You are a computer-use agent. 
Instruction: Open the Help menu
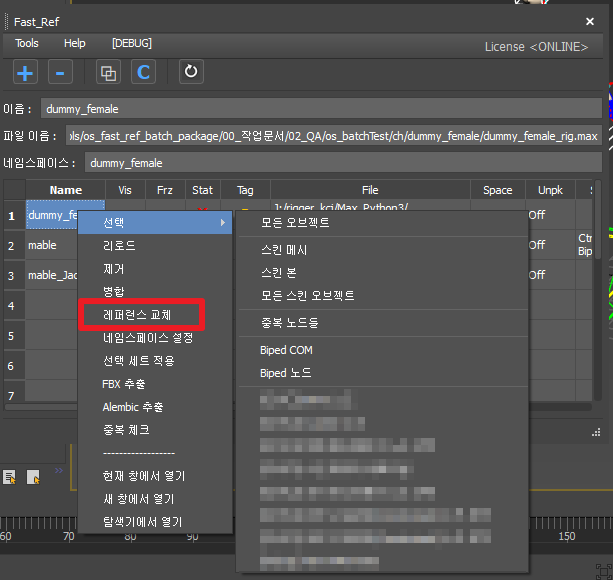[x=75, y=43]
